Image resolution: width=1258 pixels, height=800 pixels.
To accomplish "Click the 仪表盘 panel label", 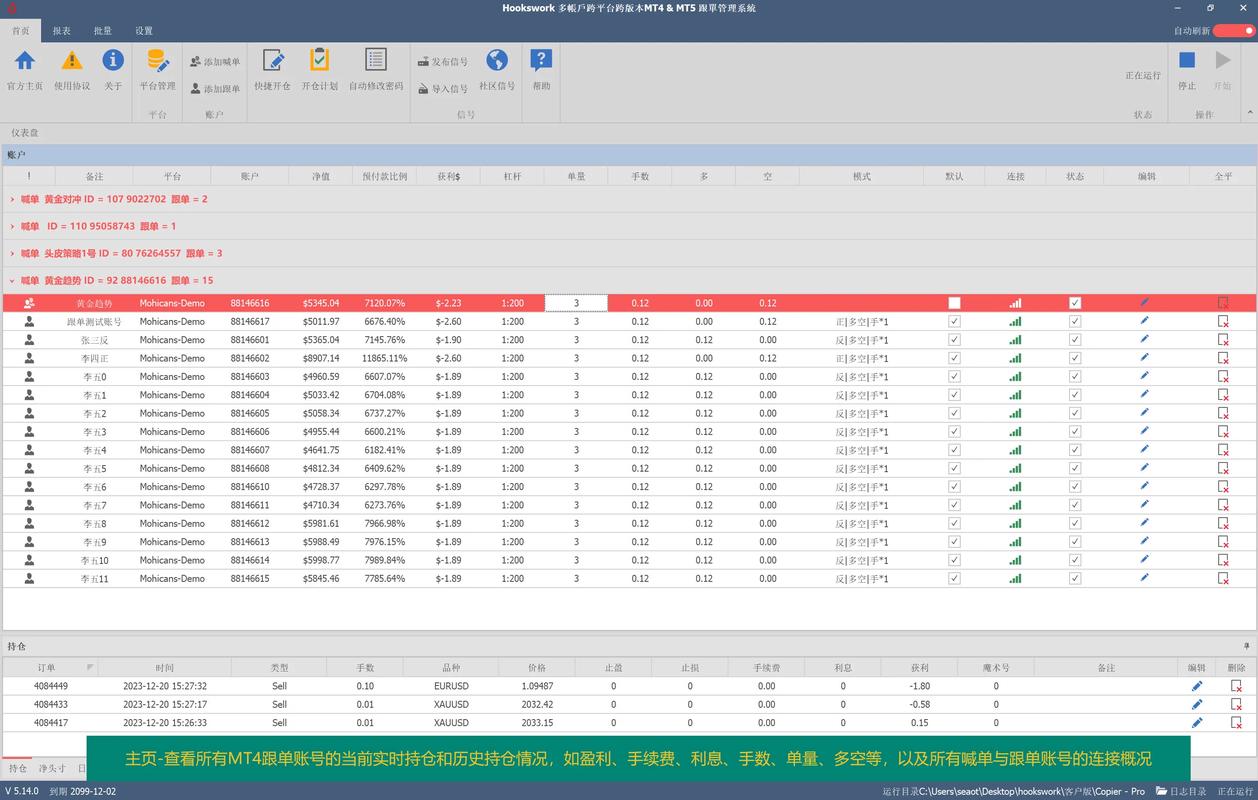I will pyautogui.click(x=25, y=132).
